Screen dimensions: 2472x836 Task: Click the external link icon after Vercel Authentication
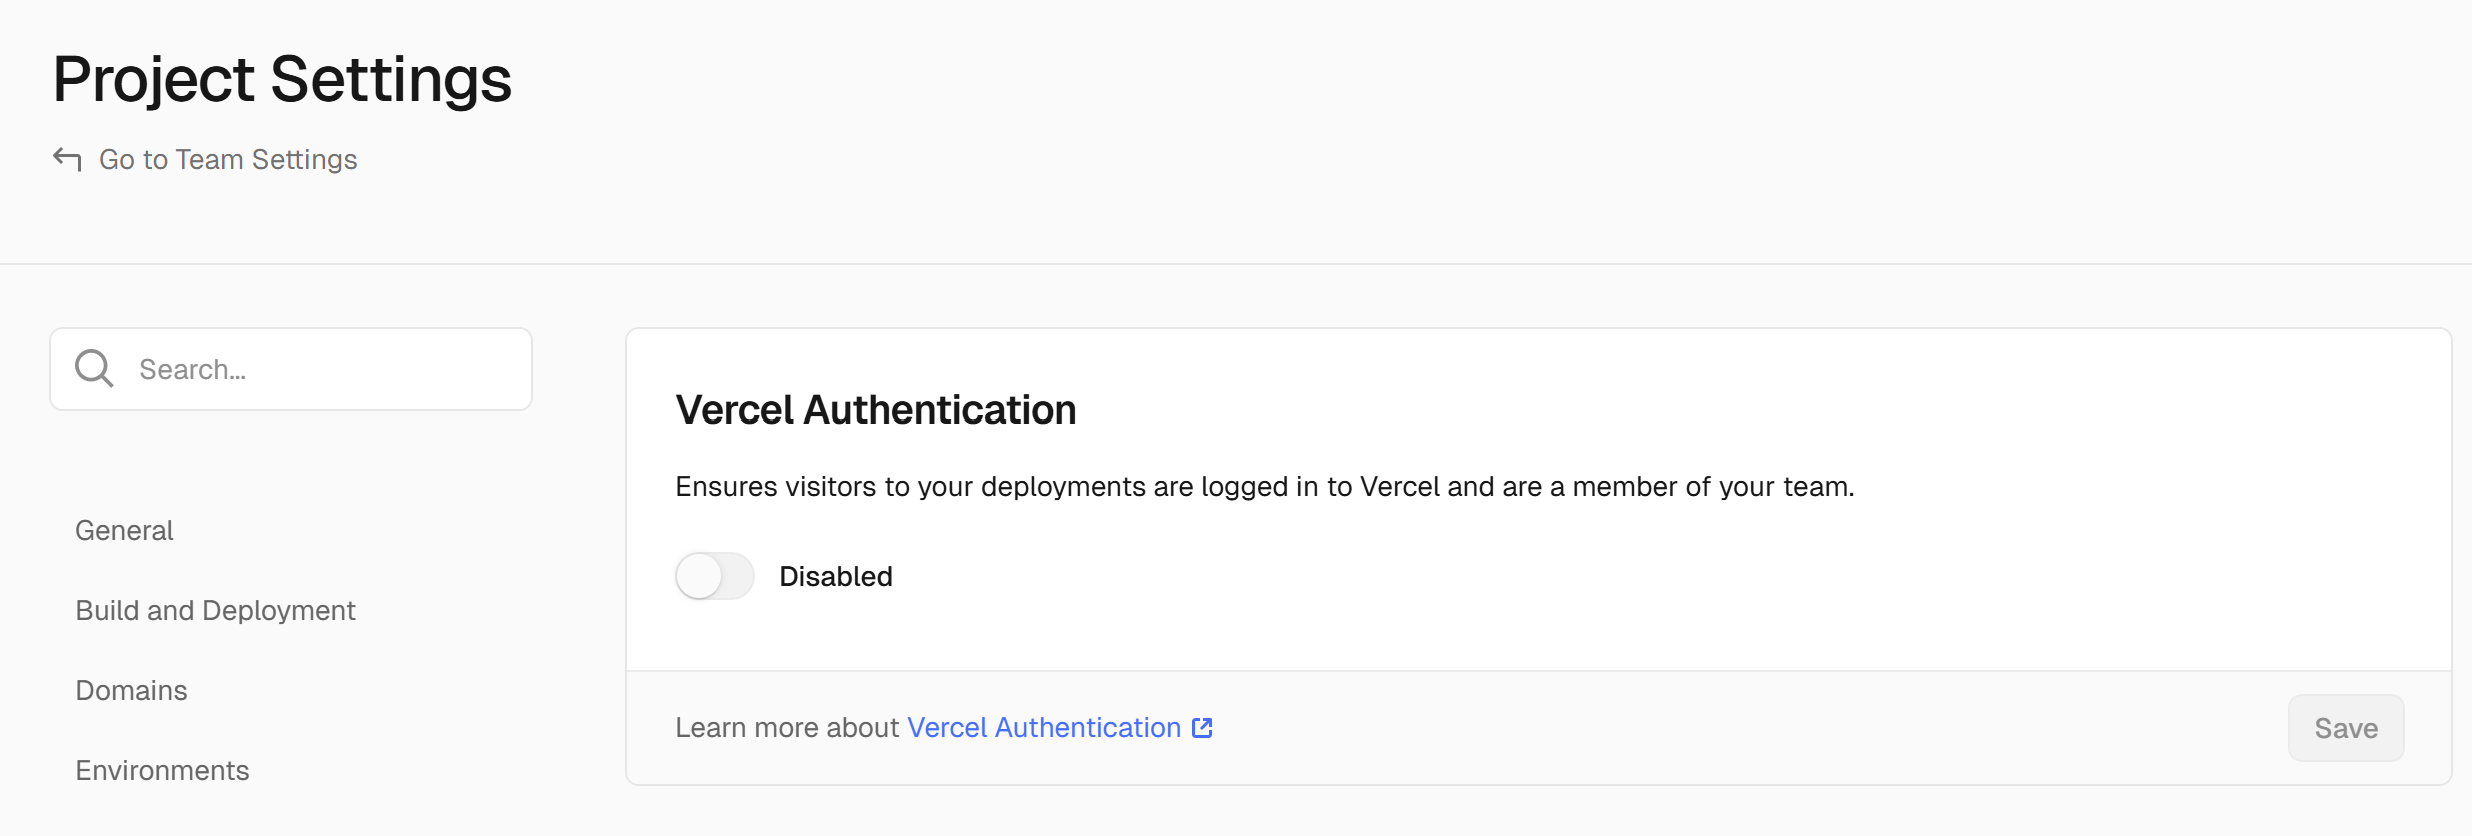point(1202,728)
